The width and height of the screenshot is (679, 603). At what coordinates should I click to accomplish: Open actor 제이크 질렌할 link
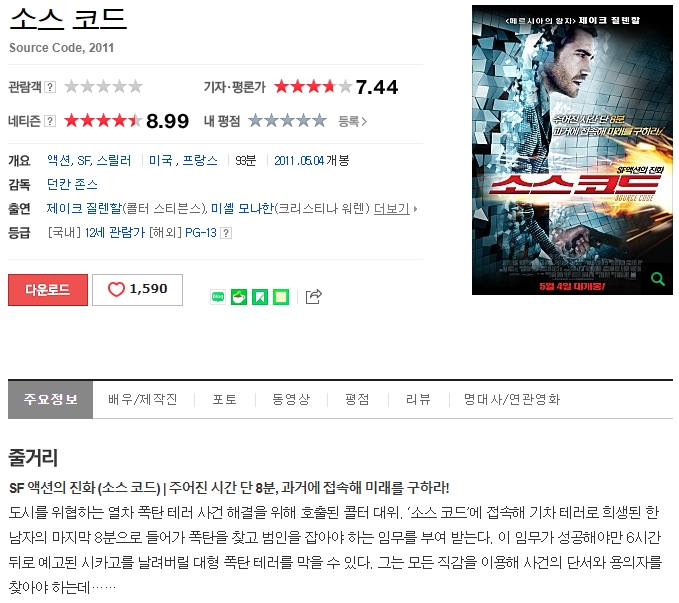pos(84,209)
